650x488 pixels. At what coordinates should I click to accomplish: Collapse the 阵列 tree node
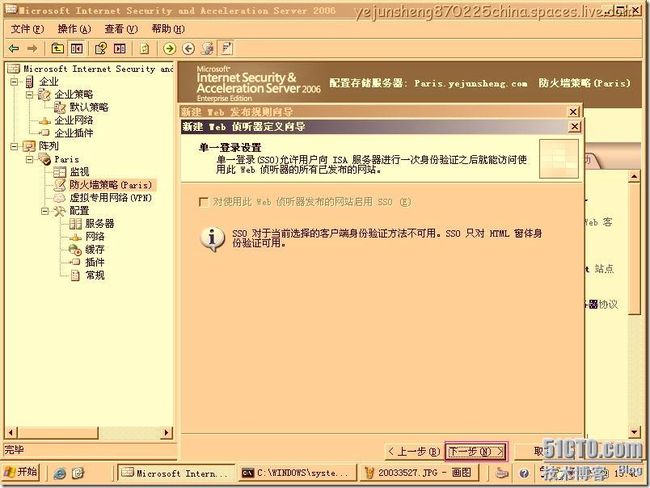(15, 146)
